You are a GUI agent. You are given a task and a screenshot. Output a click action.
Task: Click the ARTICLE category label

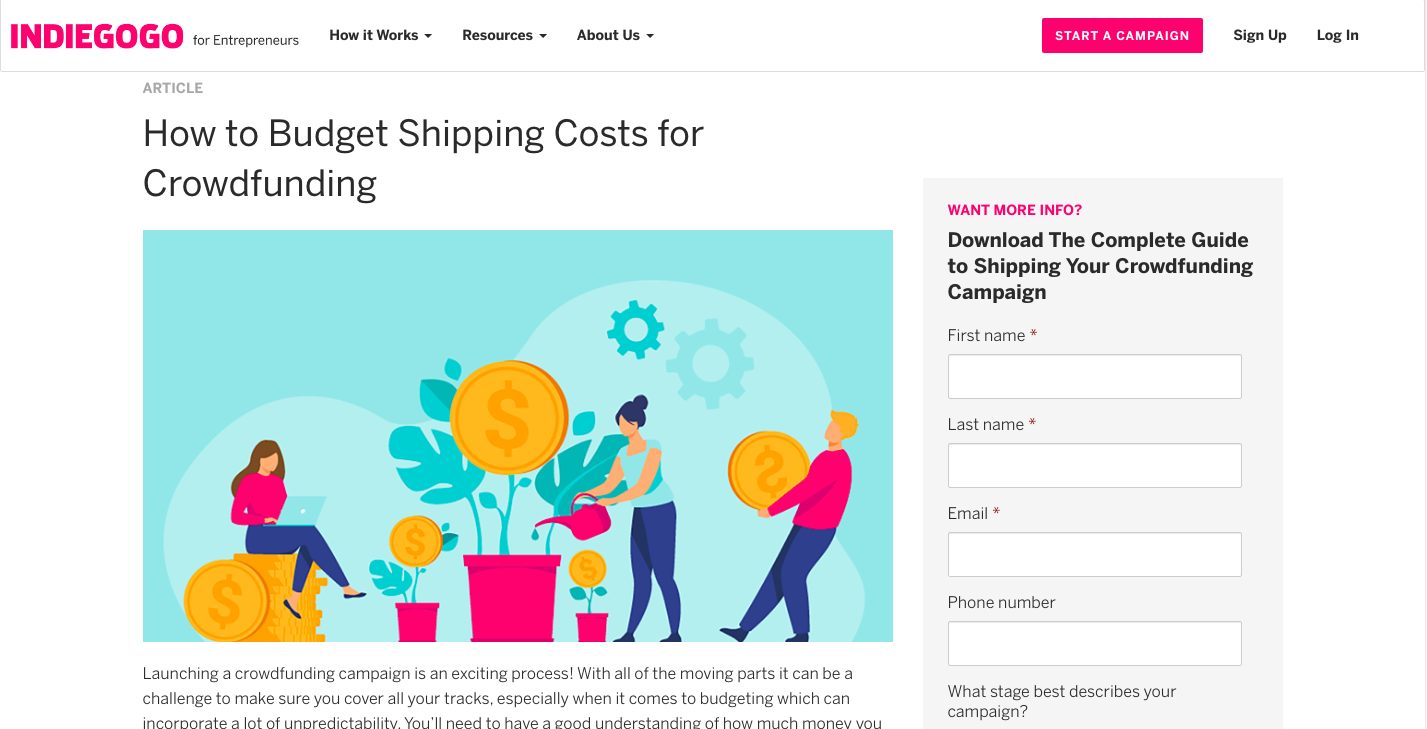(x=172, y=87)
